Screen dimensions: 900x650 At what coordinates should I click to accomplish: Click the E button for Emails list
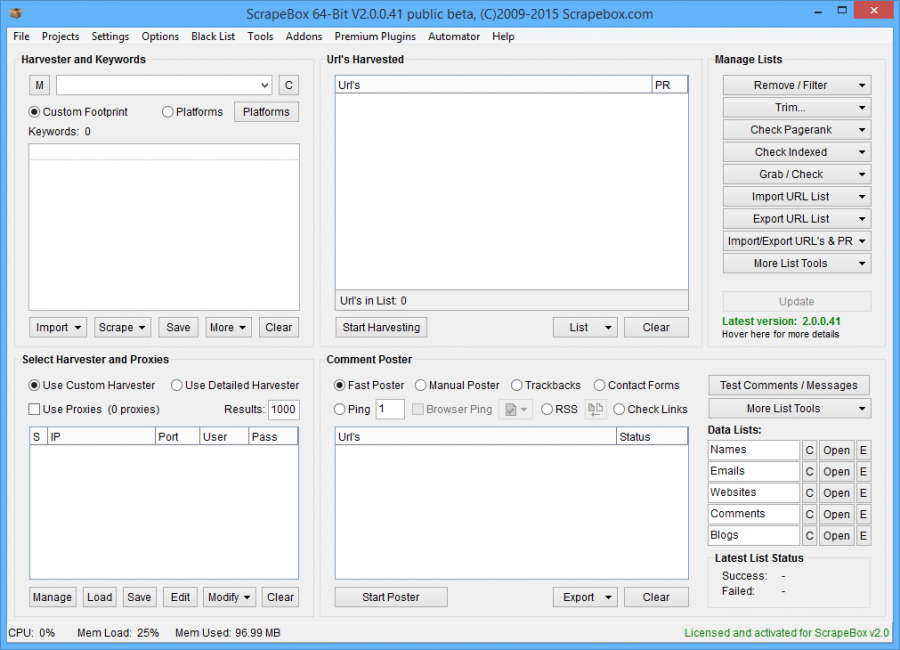pyautogui.click(x=863, y=472)
